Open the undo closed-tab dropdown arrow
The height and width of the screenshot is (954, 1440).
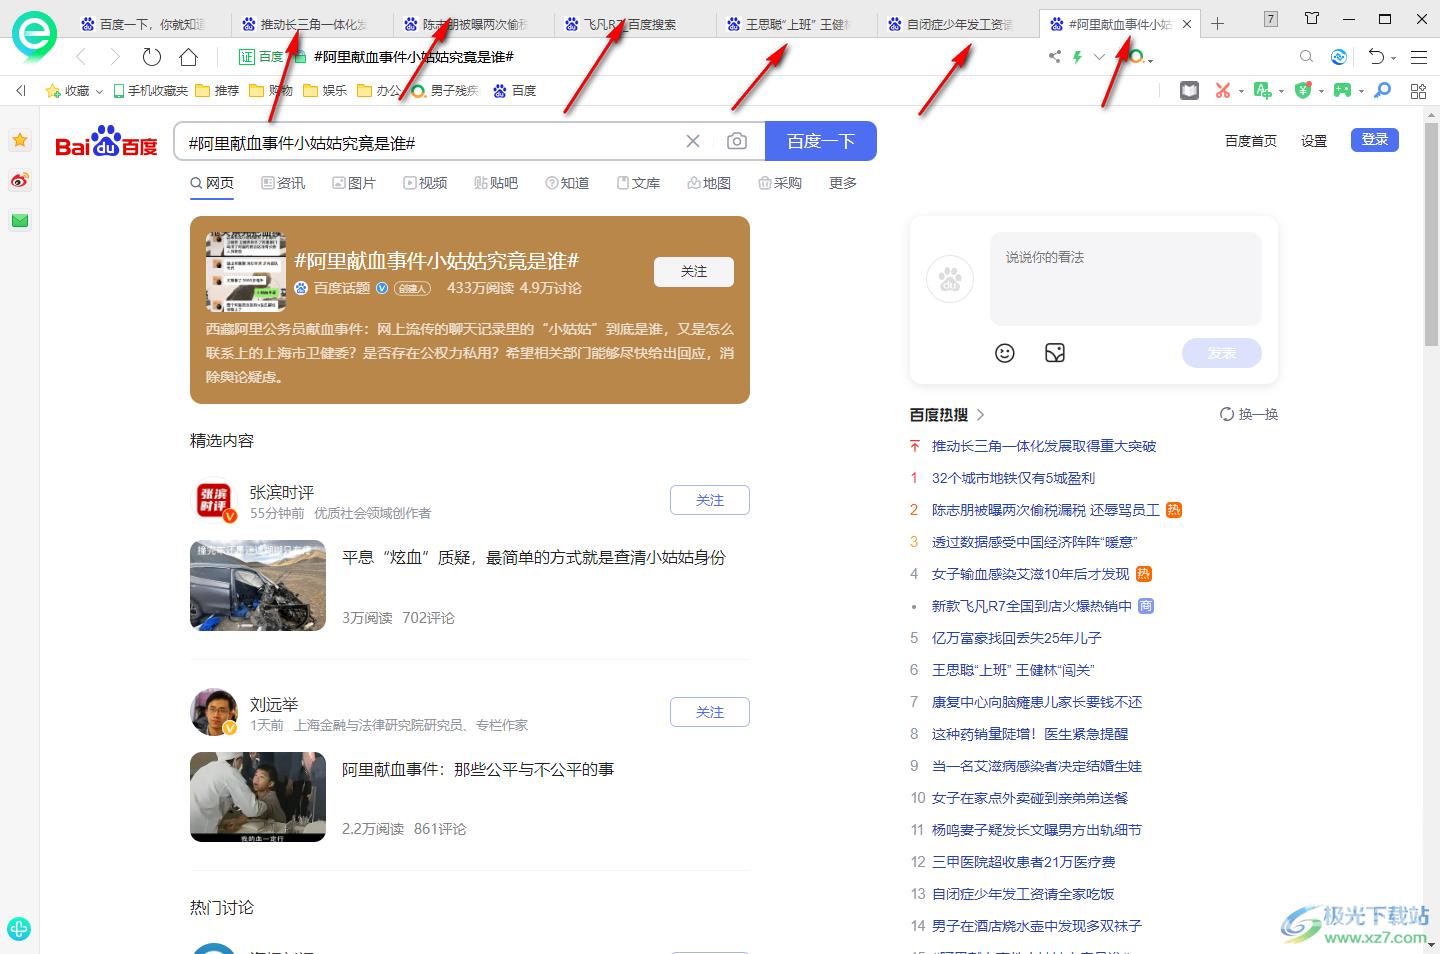(x=1394, y=58)
